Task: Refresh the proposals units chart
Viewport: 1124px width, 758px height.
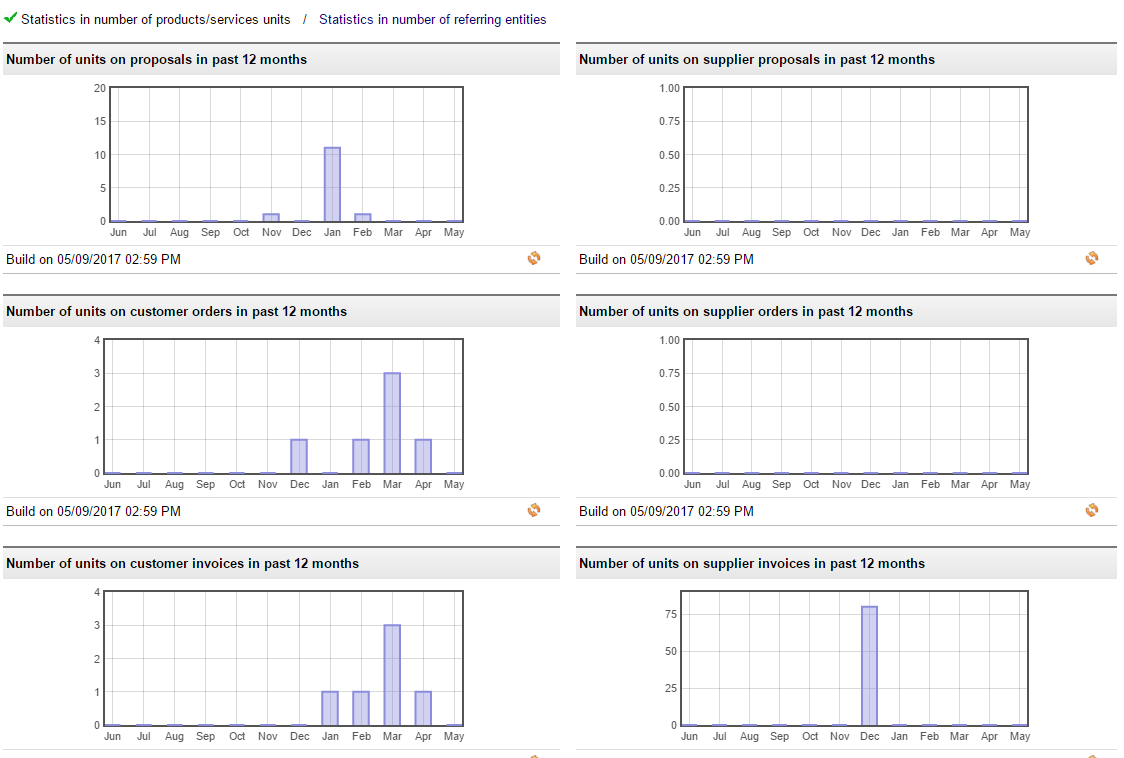Action: (x=534, y=258)
